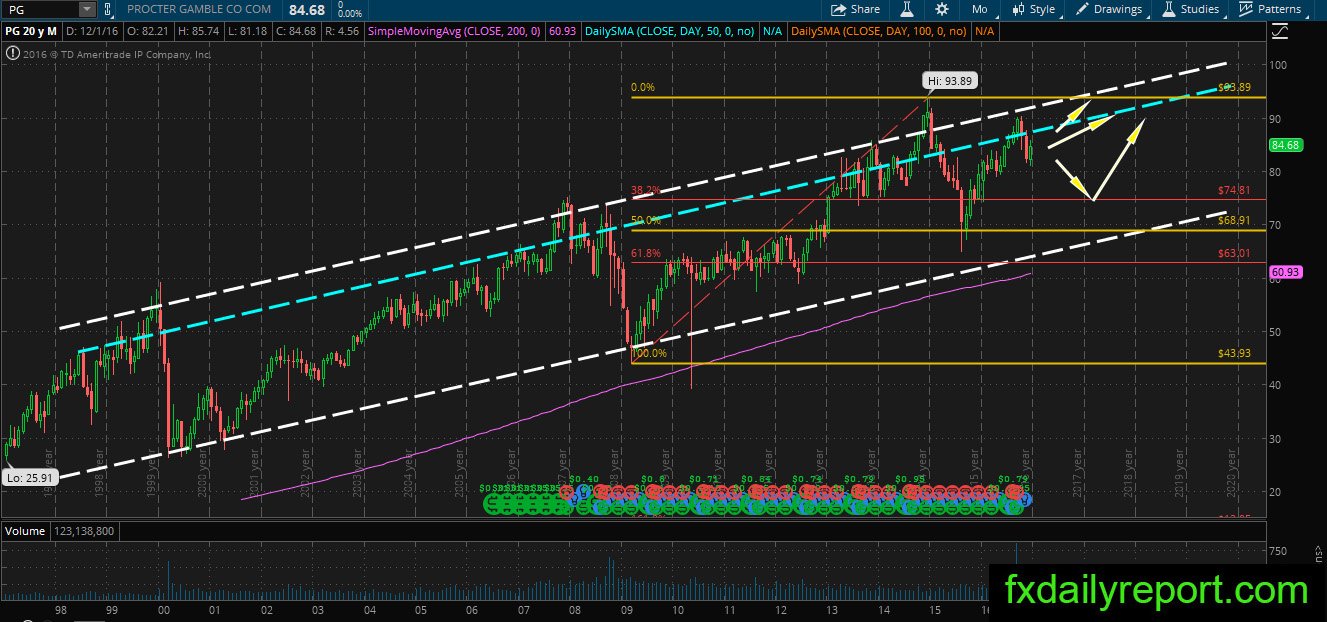Click the Volume panel label
This screenshot has height=622, width=1327.
tap(23, 529)
